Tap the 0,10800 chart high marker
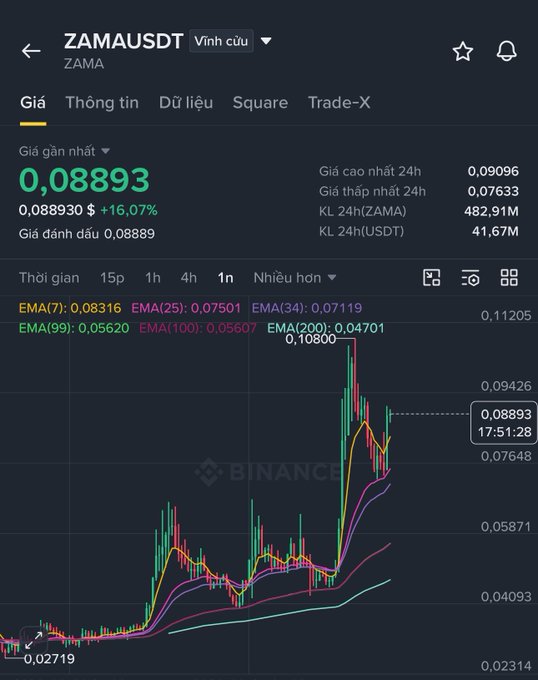The height and width of the screenshot is (680, 538). [310, 339]
